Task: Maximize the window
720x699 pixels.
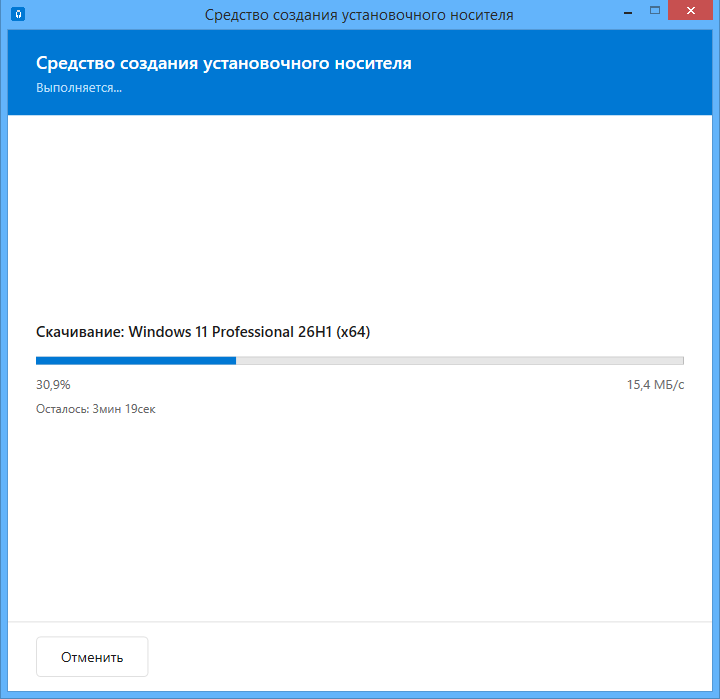Action: pyautogui.click(x=655, y=11)
